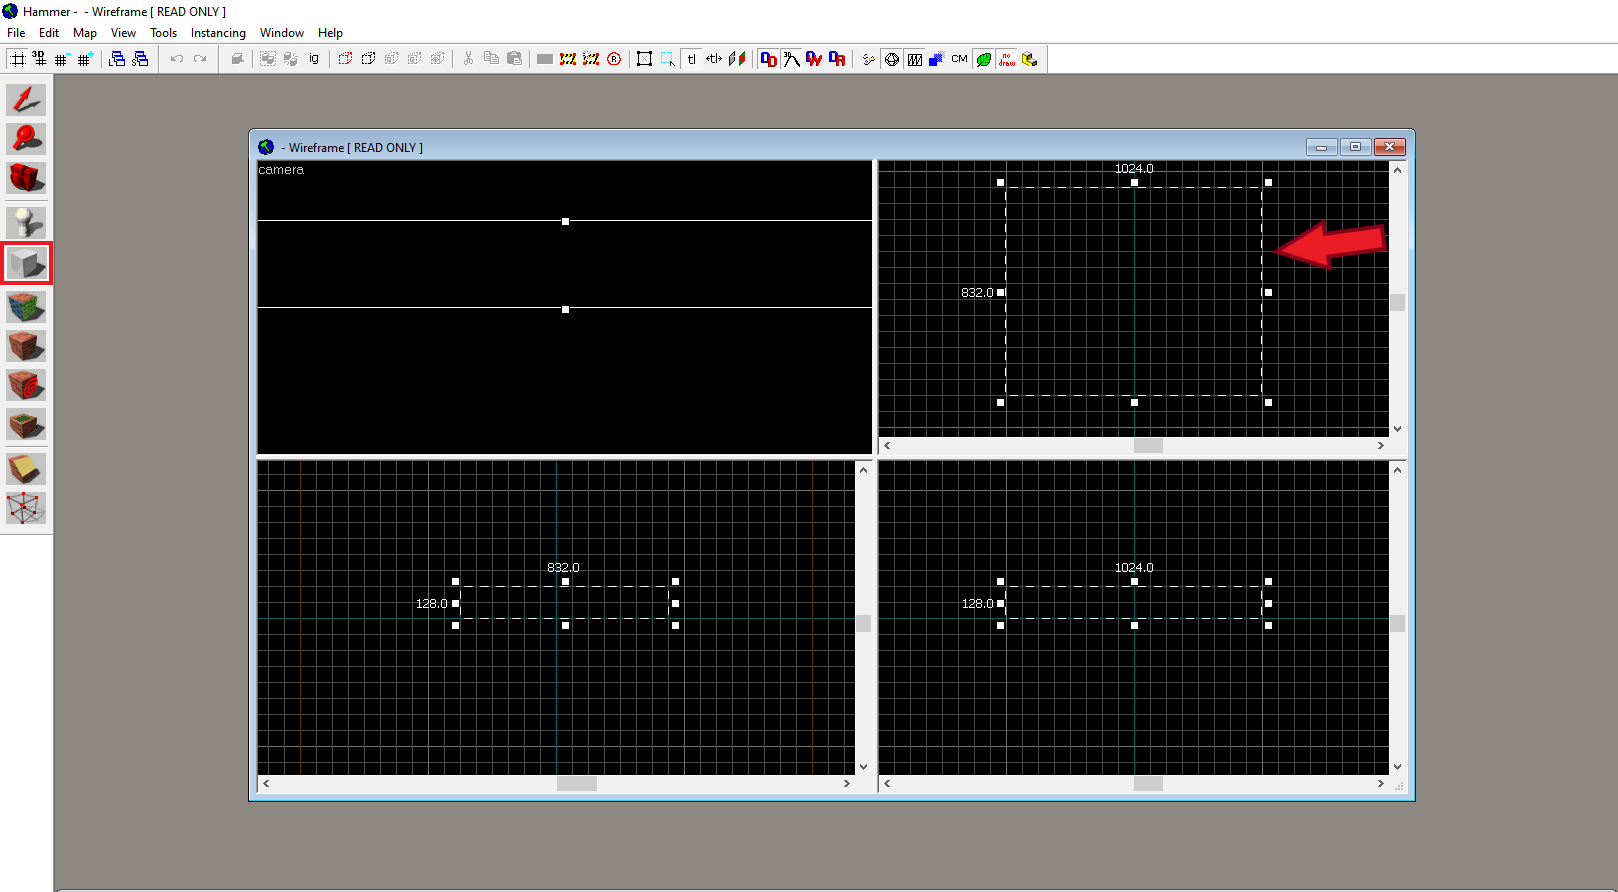Toggle texture lock (tl) button
The image size is (1618, 892).
click(691, 59)
